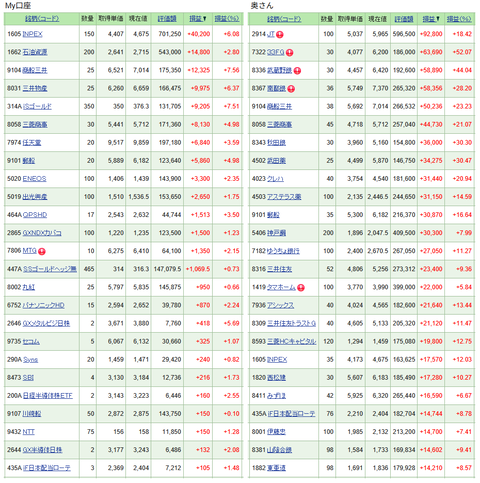
Task: Sort My口座 table by 評価額 header
Action: click(167, 19)
